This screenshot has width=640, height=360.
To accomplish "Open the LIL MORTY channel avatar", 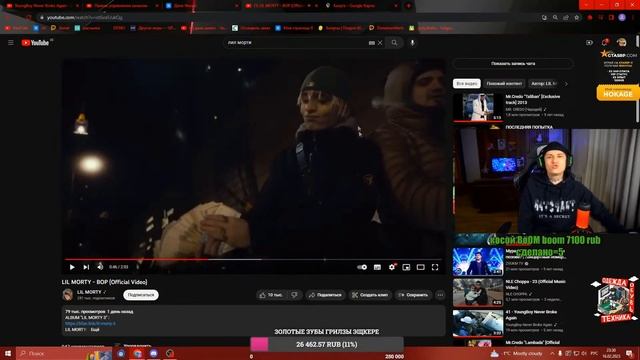I will pyautogui.click(x=68, y=295).
